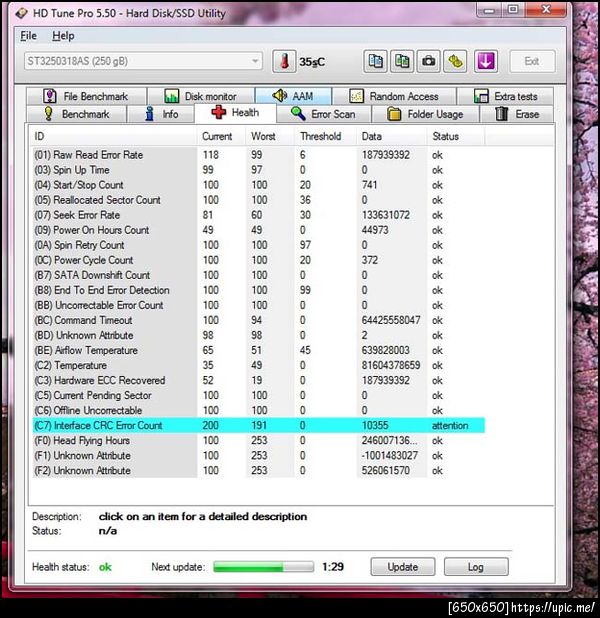Image resolution: width=600 pixels, height=618 pixels.
Task: Click the Worst column header
Action: tap(270, 136)
